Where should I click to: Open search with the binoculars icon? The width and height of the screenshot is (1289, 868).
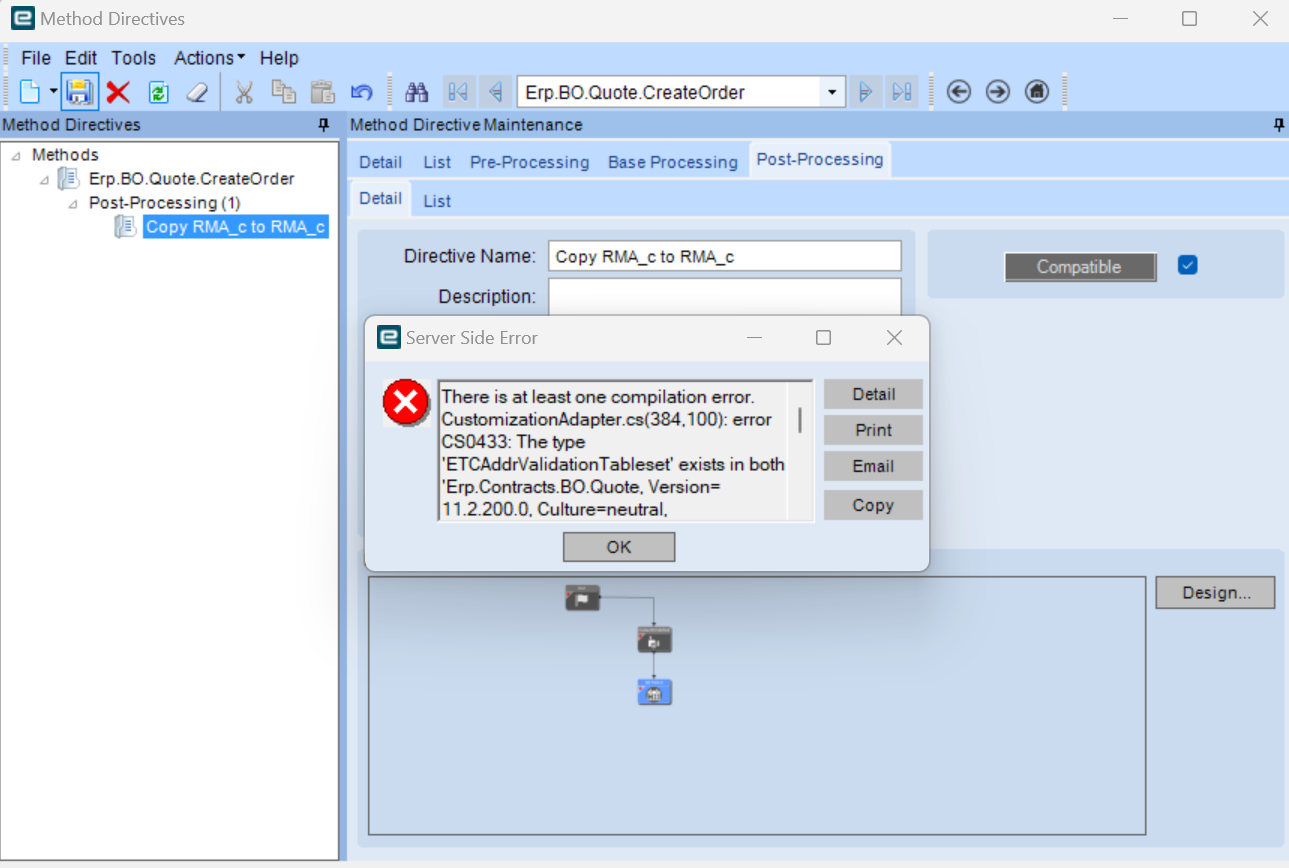tap(416, 91)
